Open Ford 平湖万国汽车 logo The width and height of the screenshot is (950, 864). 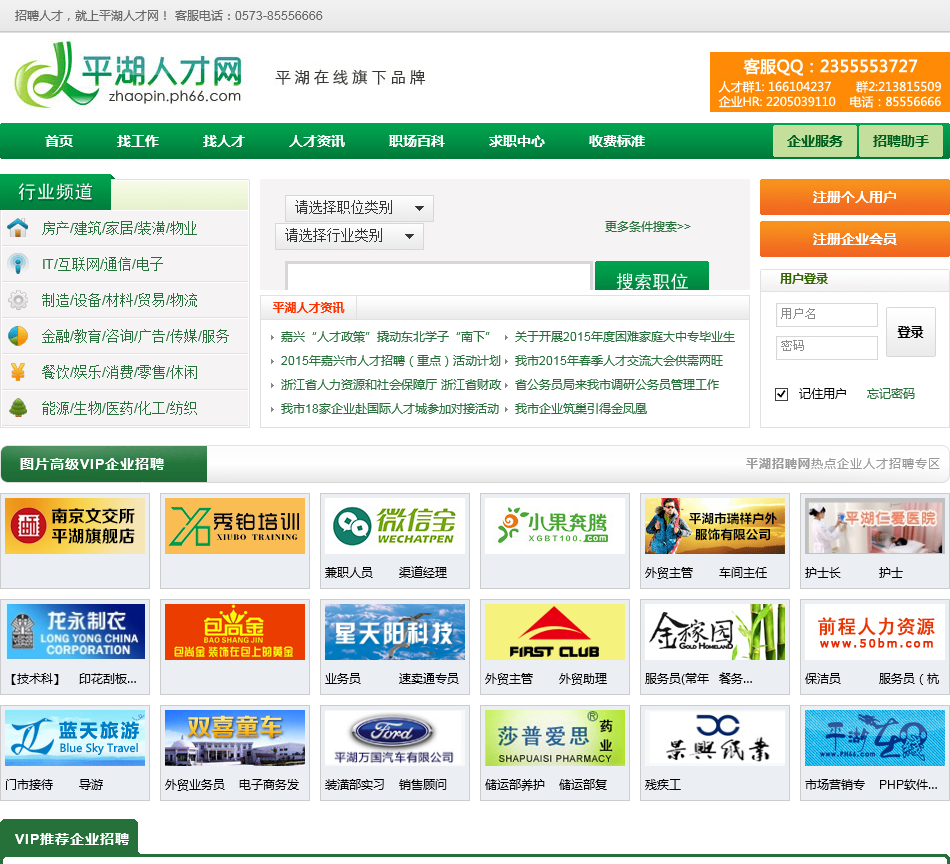click(395, 738)
